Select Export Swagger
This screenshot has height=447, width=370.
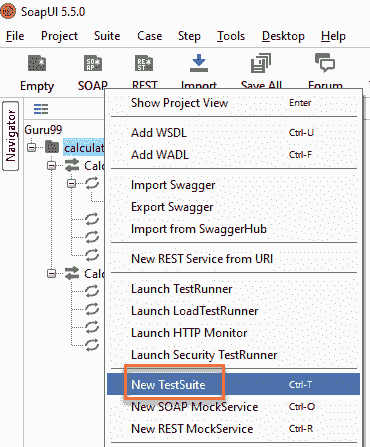pyautogui.click(x=234, y=207)
